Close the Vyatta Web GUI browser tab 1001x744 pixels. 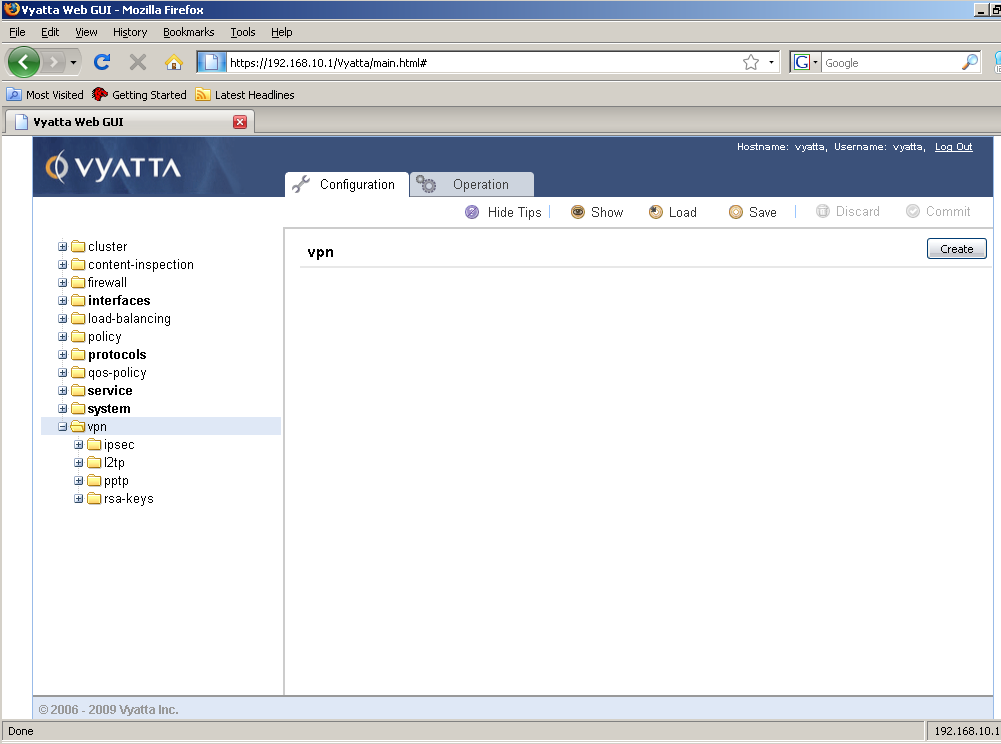240,122
